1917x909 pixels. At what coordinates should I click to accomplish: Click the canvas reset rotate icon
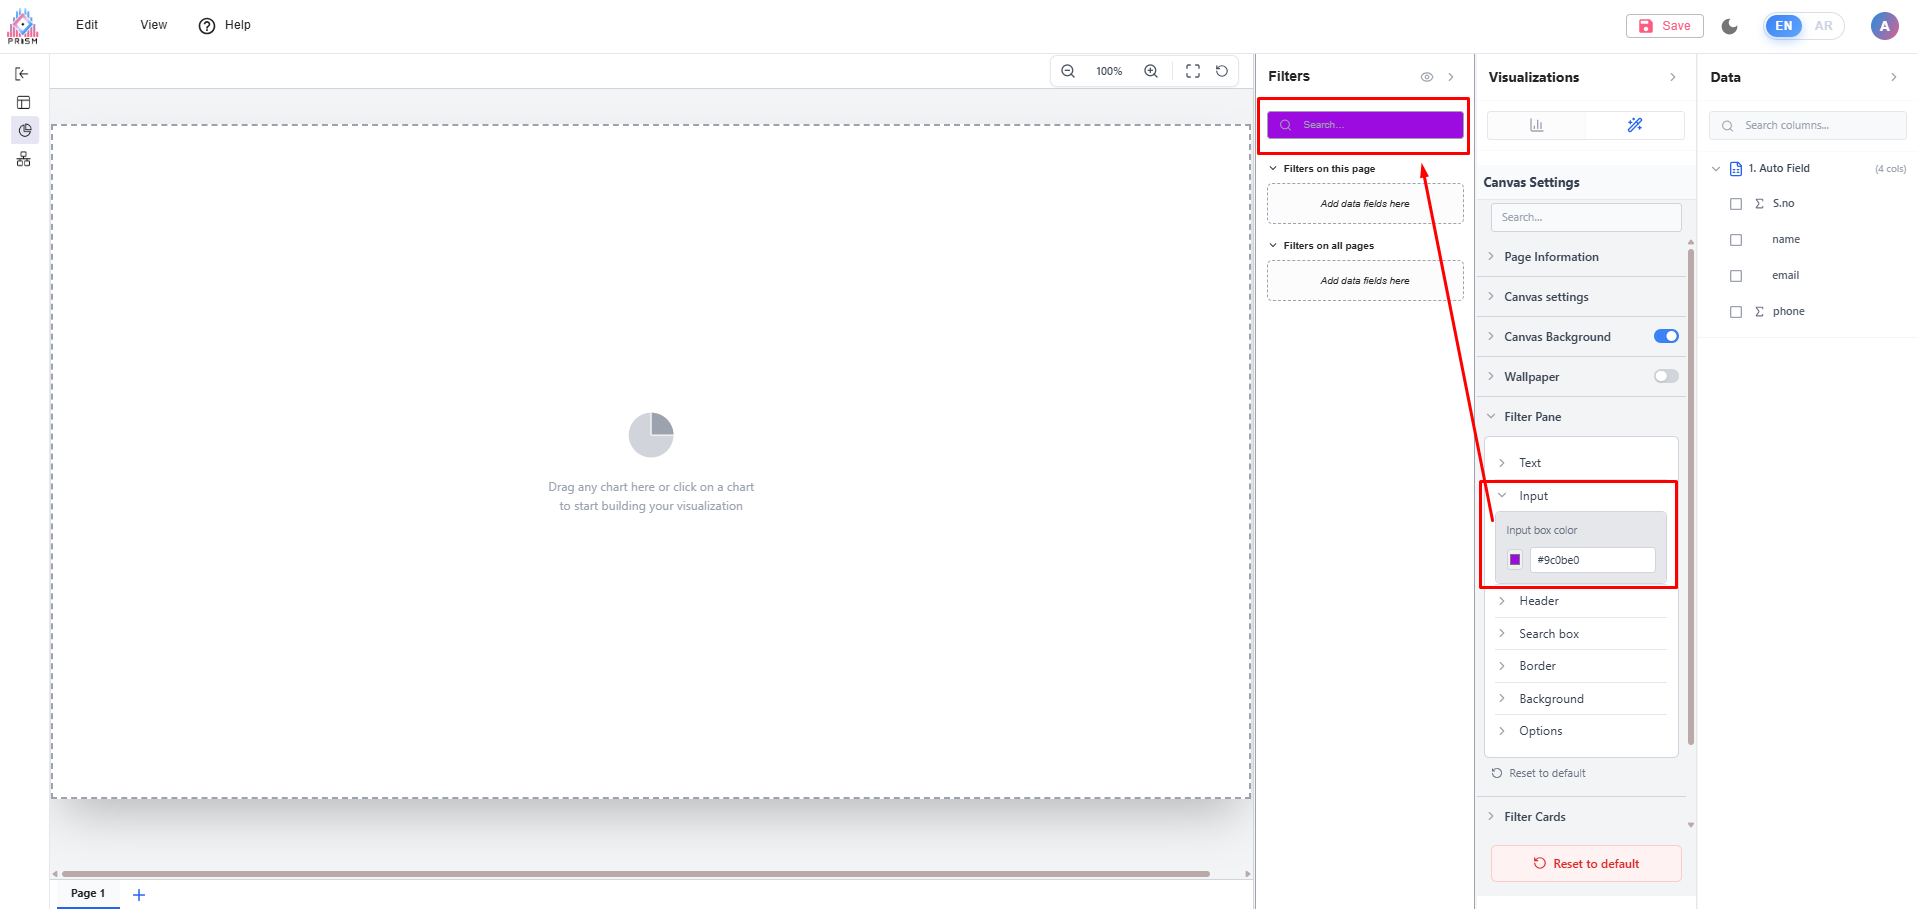tap(1222, 71)
